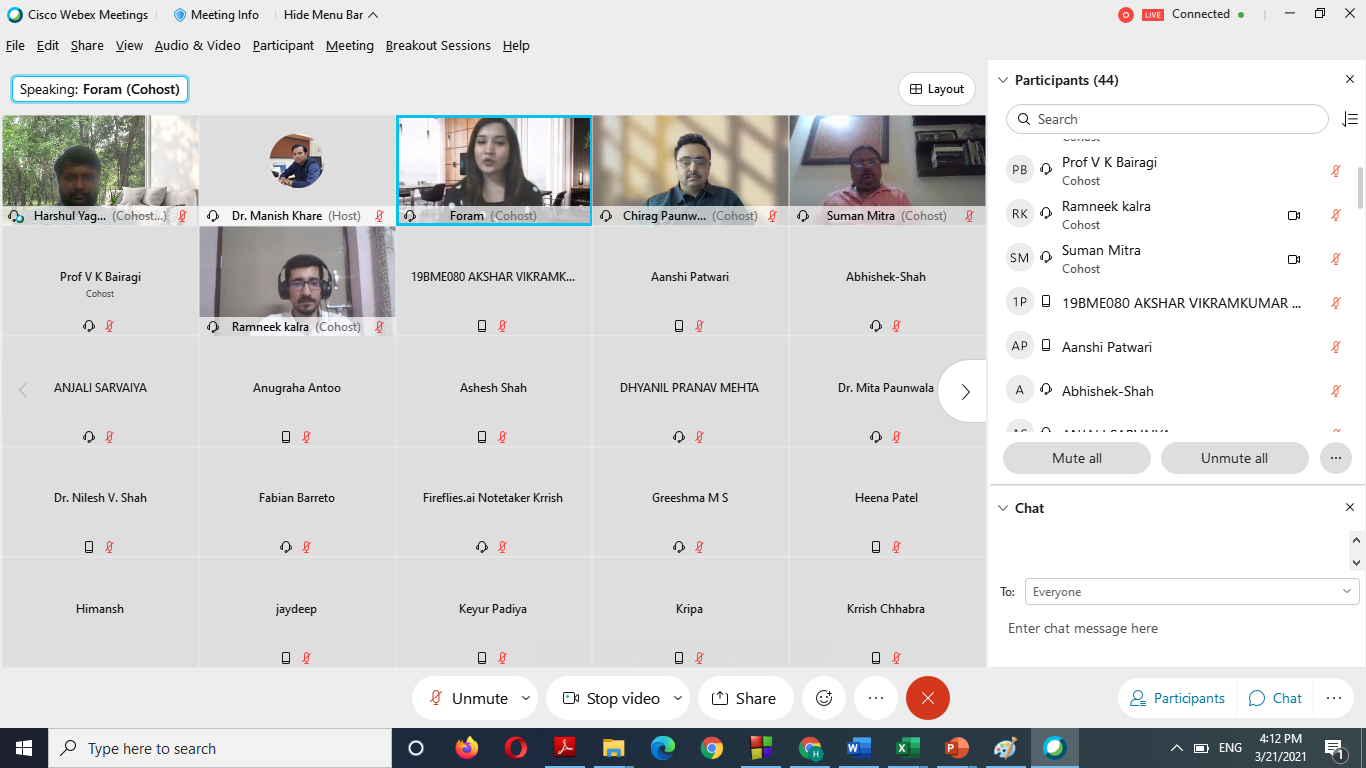Click the Mute all button
Viewport: 1366px width, 768px height.
click(x=1076, y=458)
